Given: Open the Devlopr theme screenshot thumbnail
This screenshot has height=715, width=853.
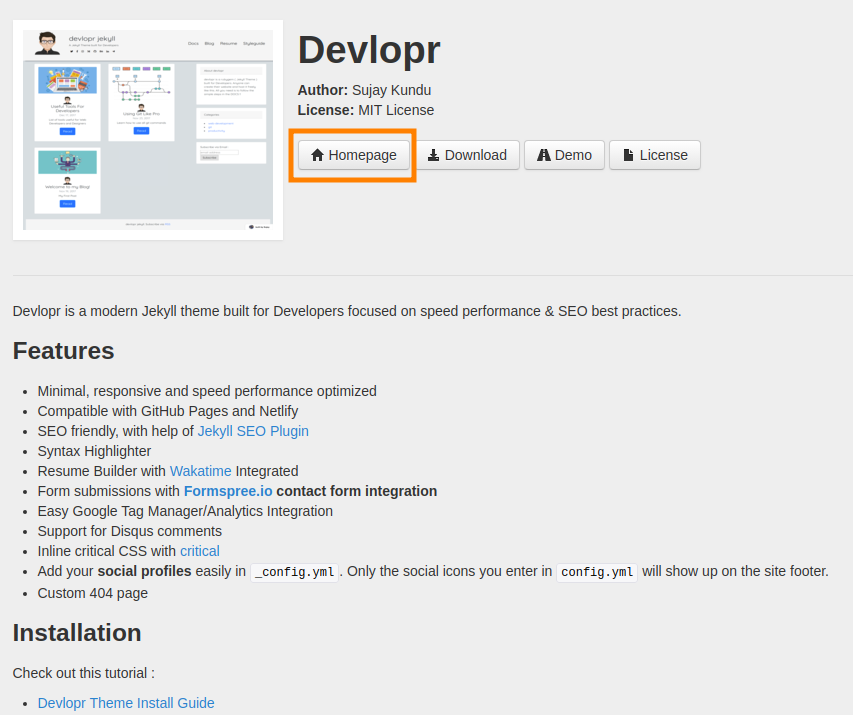Looking at the screenshot, I should coord(148,130).
